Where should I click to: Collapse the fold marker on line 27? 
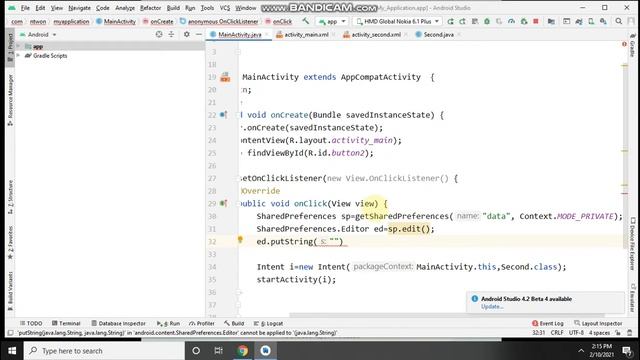click(x=238, y=178)
